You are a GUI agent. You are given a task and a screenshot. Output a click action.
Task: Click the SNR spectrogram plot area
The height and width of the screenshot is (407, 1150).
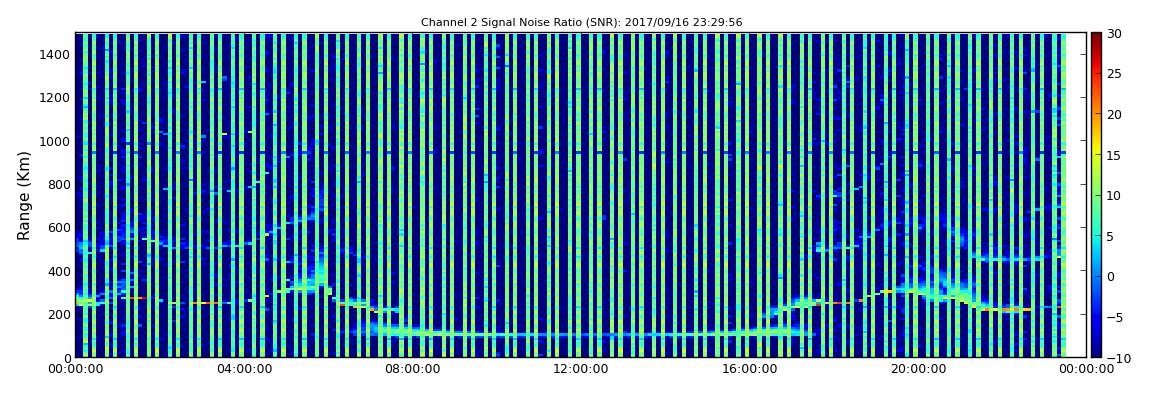pyautogui.click(x=581, y=195)
